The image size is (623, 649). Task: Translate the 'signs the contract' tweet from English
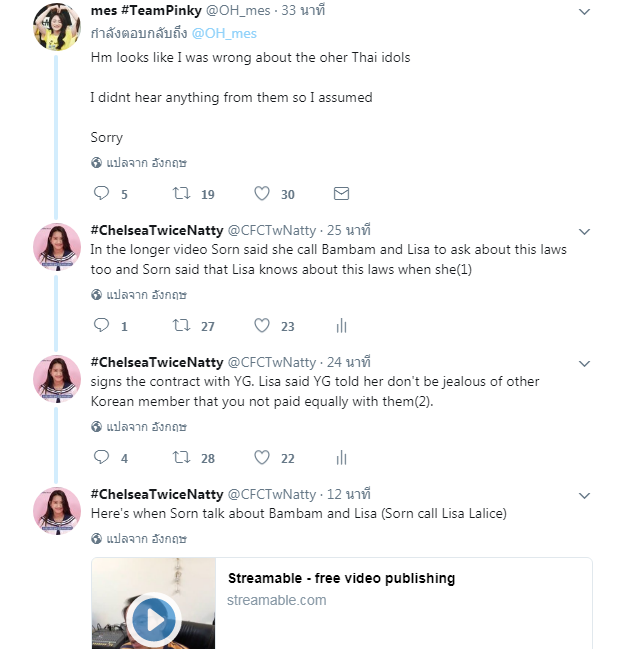click(x=140, y=426)
